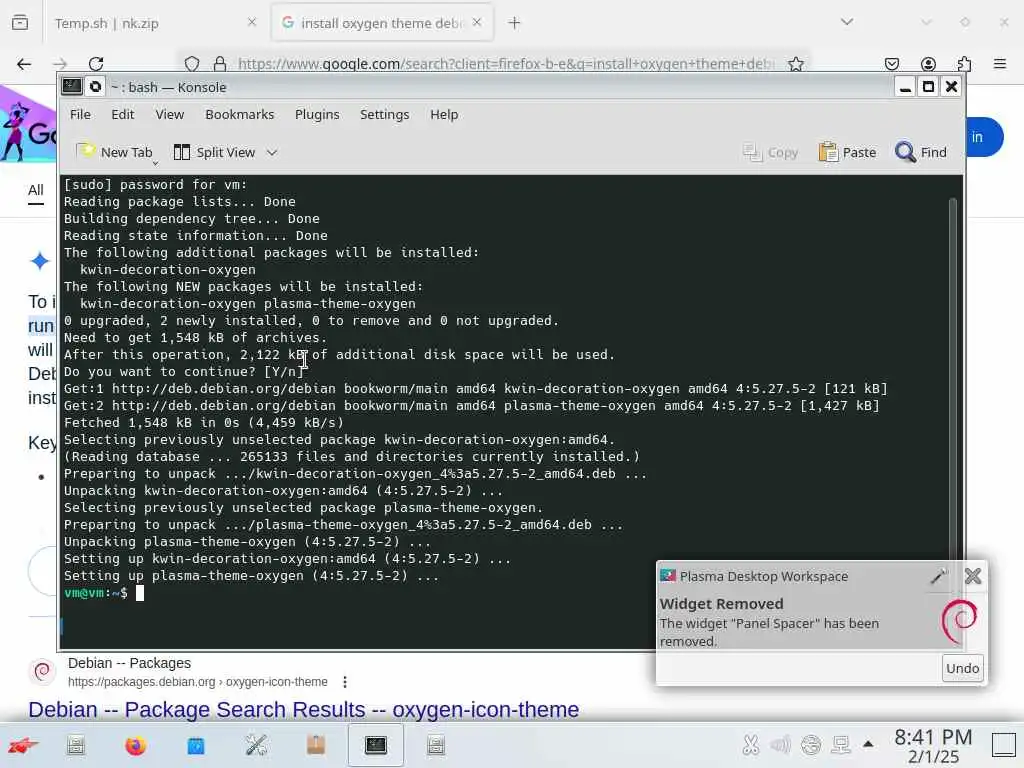Close the Widget Removed notification
1024x768 pixels.
click(973, 576)
